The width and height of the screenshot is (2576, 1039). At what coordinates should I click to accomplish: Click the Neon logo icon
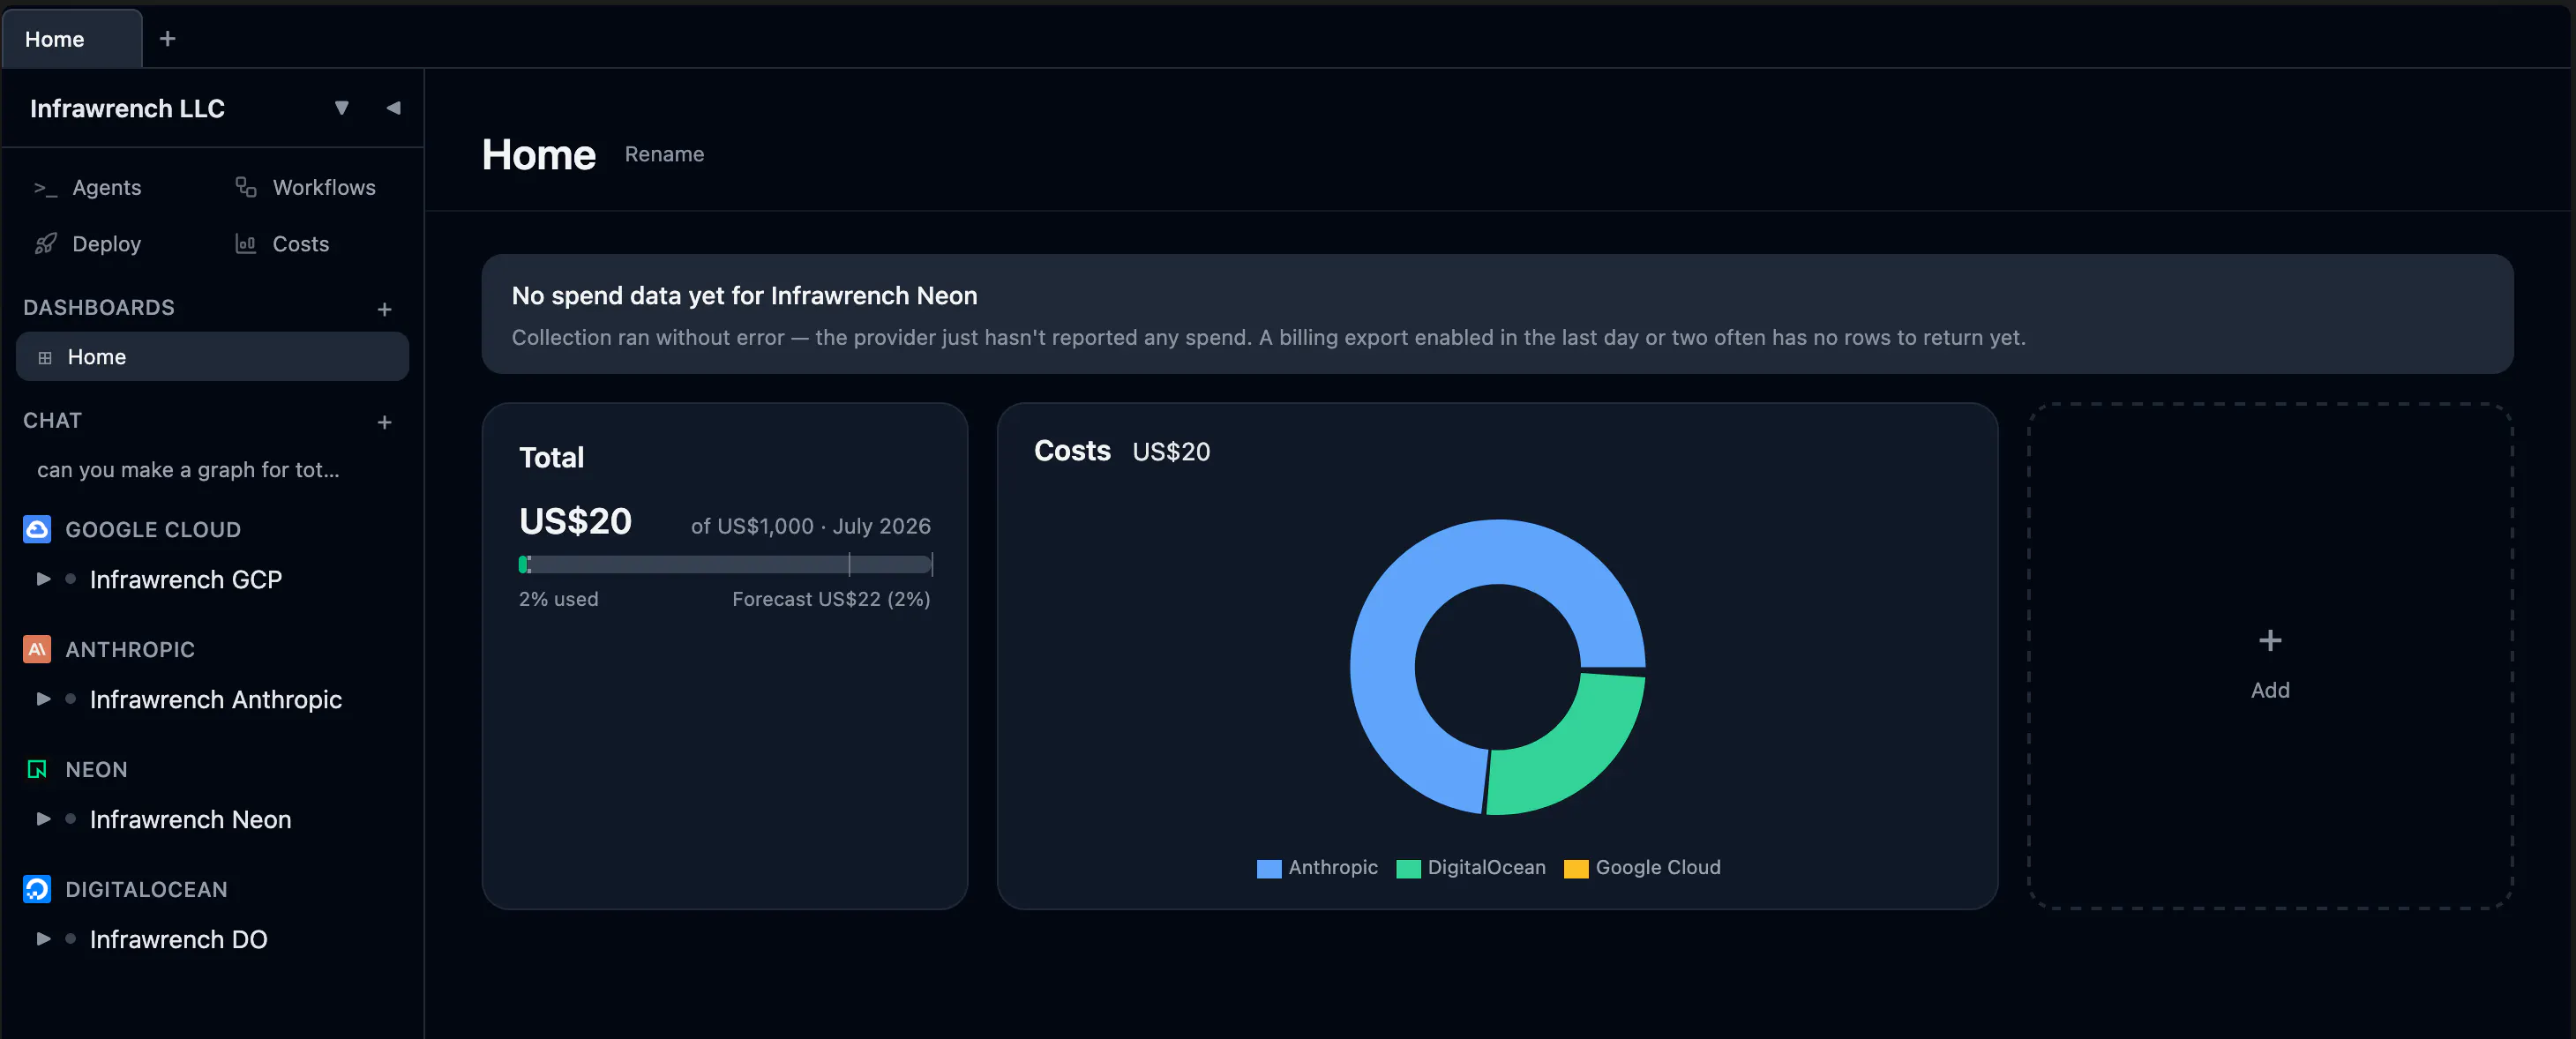(37, 769)
